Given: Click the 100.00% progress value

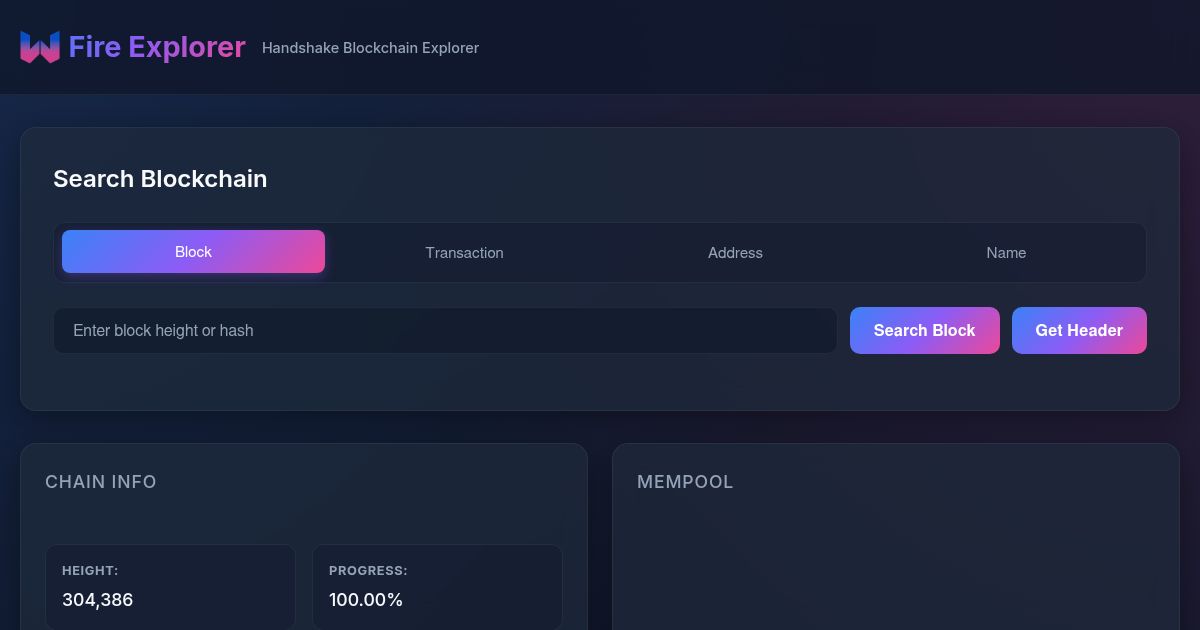Looking at the screenshot, I should click(366, 600).
